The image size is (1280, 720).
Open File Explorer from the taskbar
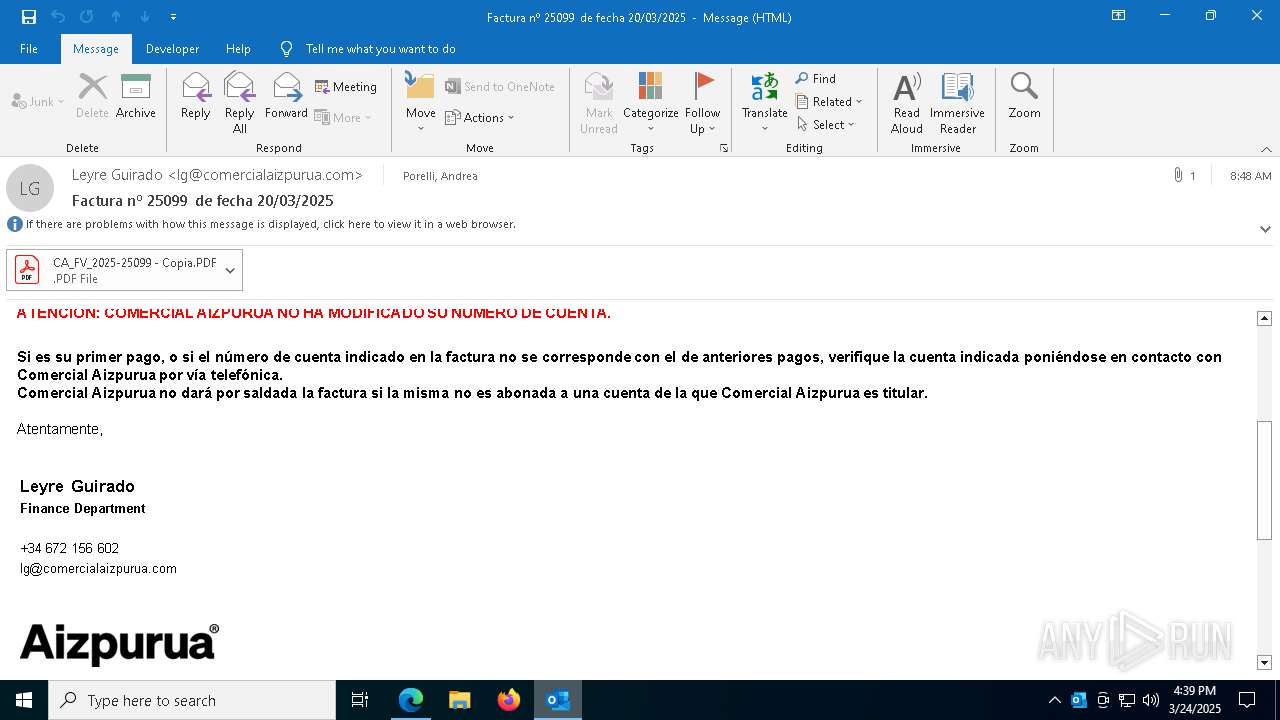point(460,700)
